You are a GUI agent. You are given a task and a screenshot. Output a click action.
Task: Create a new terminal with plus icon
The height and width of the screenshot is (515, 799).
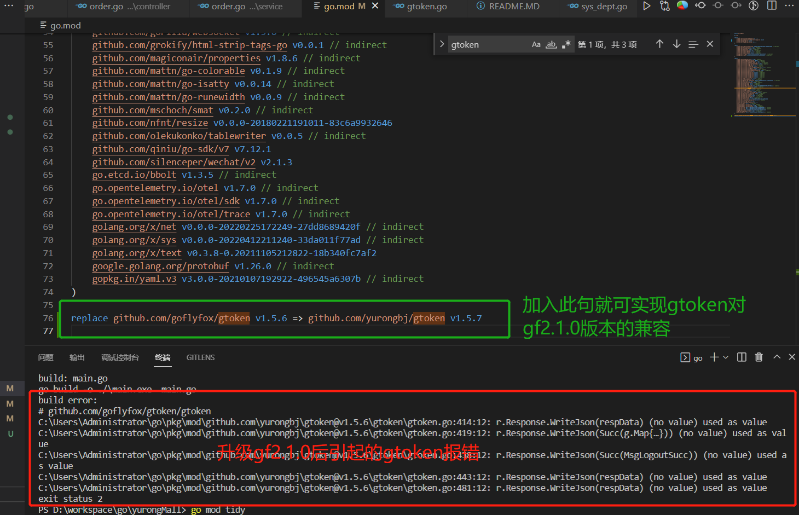[714, 357]
